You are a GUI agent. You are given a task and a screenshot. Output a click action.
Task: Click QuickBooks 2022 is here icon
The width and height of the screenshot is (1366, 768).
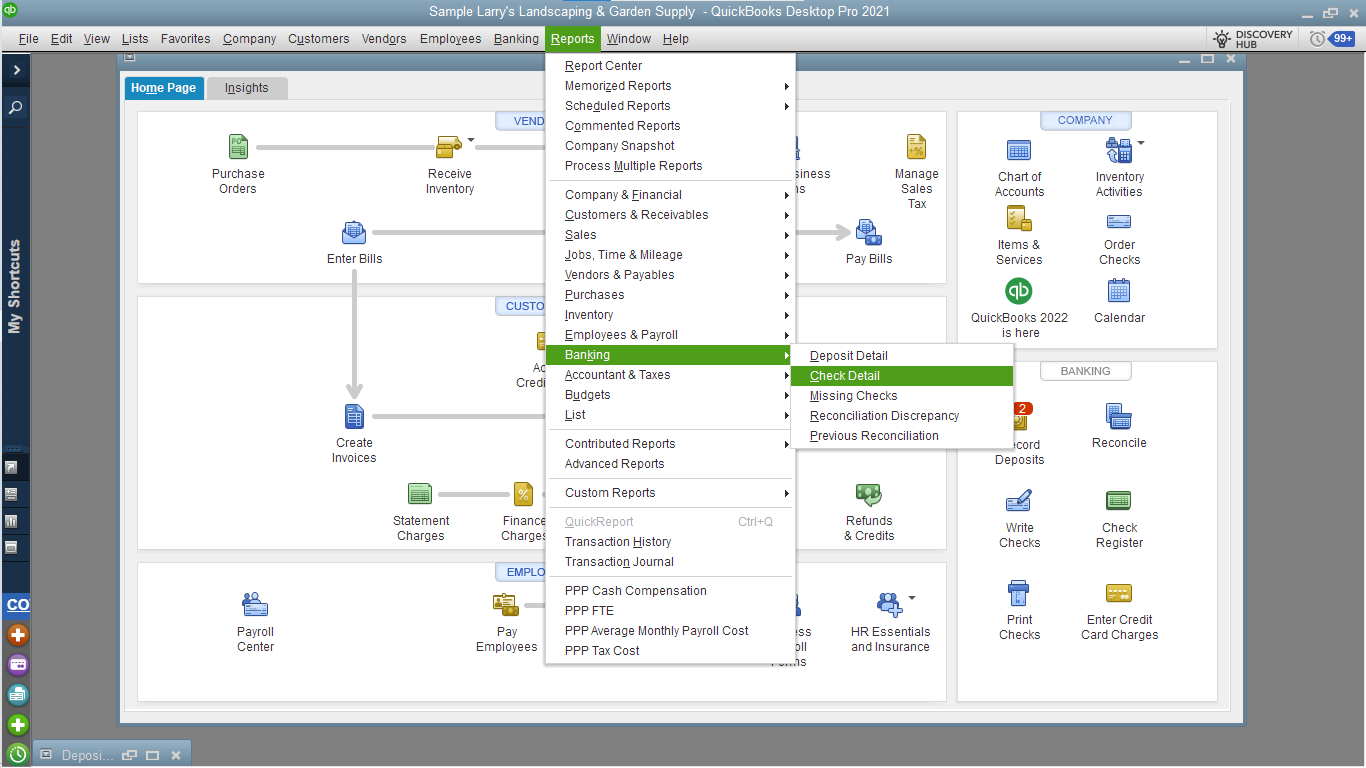click(x=1019, y=291)
